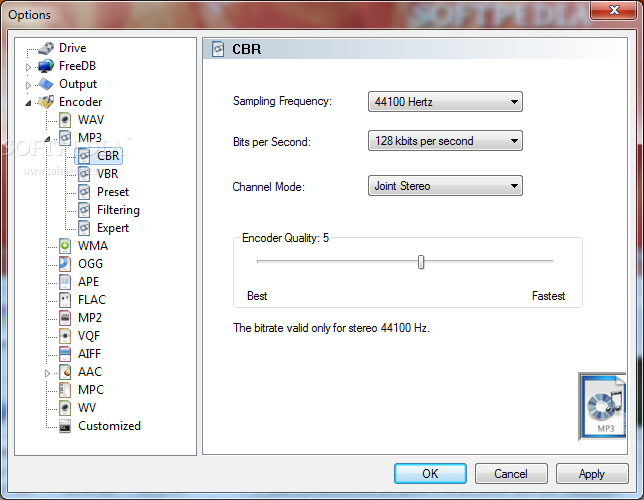The width and height of the screenshot is (644, 500).
Task: Click the MP3 format icon in tree
Action: [65, 138]
